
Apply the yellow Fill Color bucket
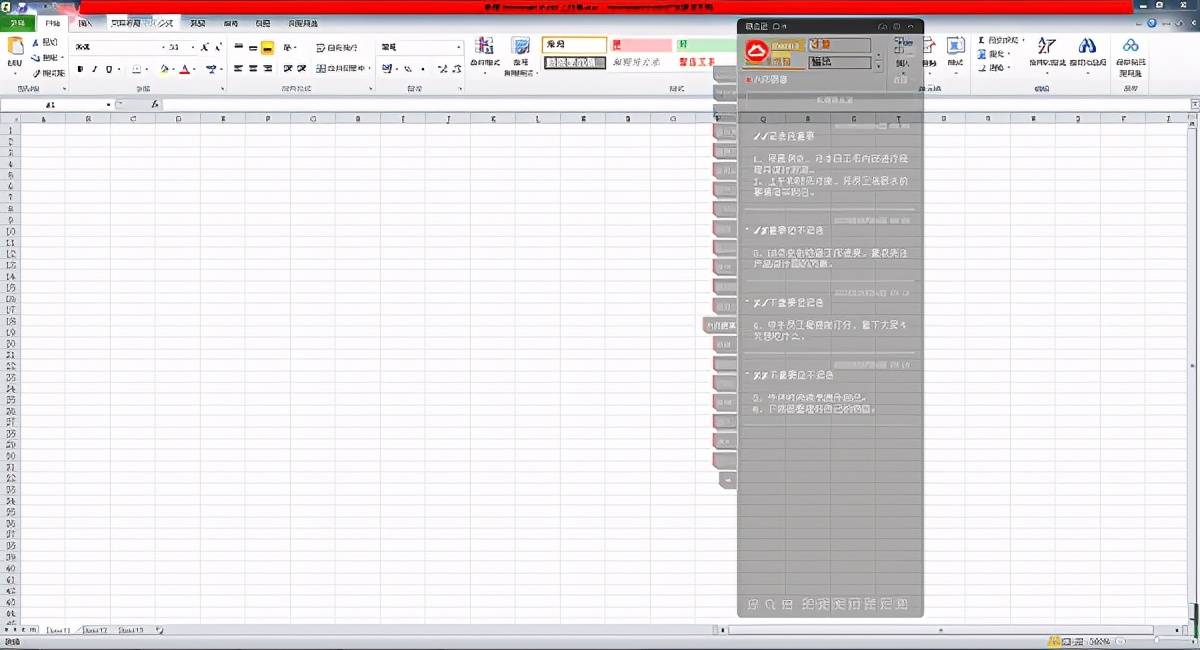pos(166,69)
